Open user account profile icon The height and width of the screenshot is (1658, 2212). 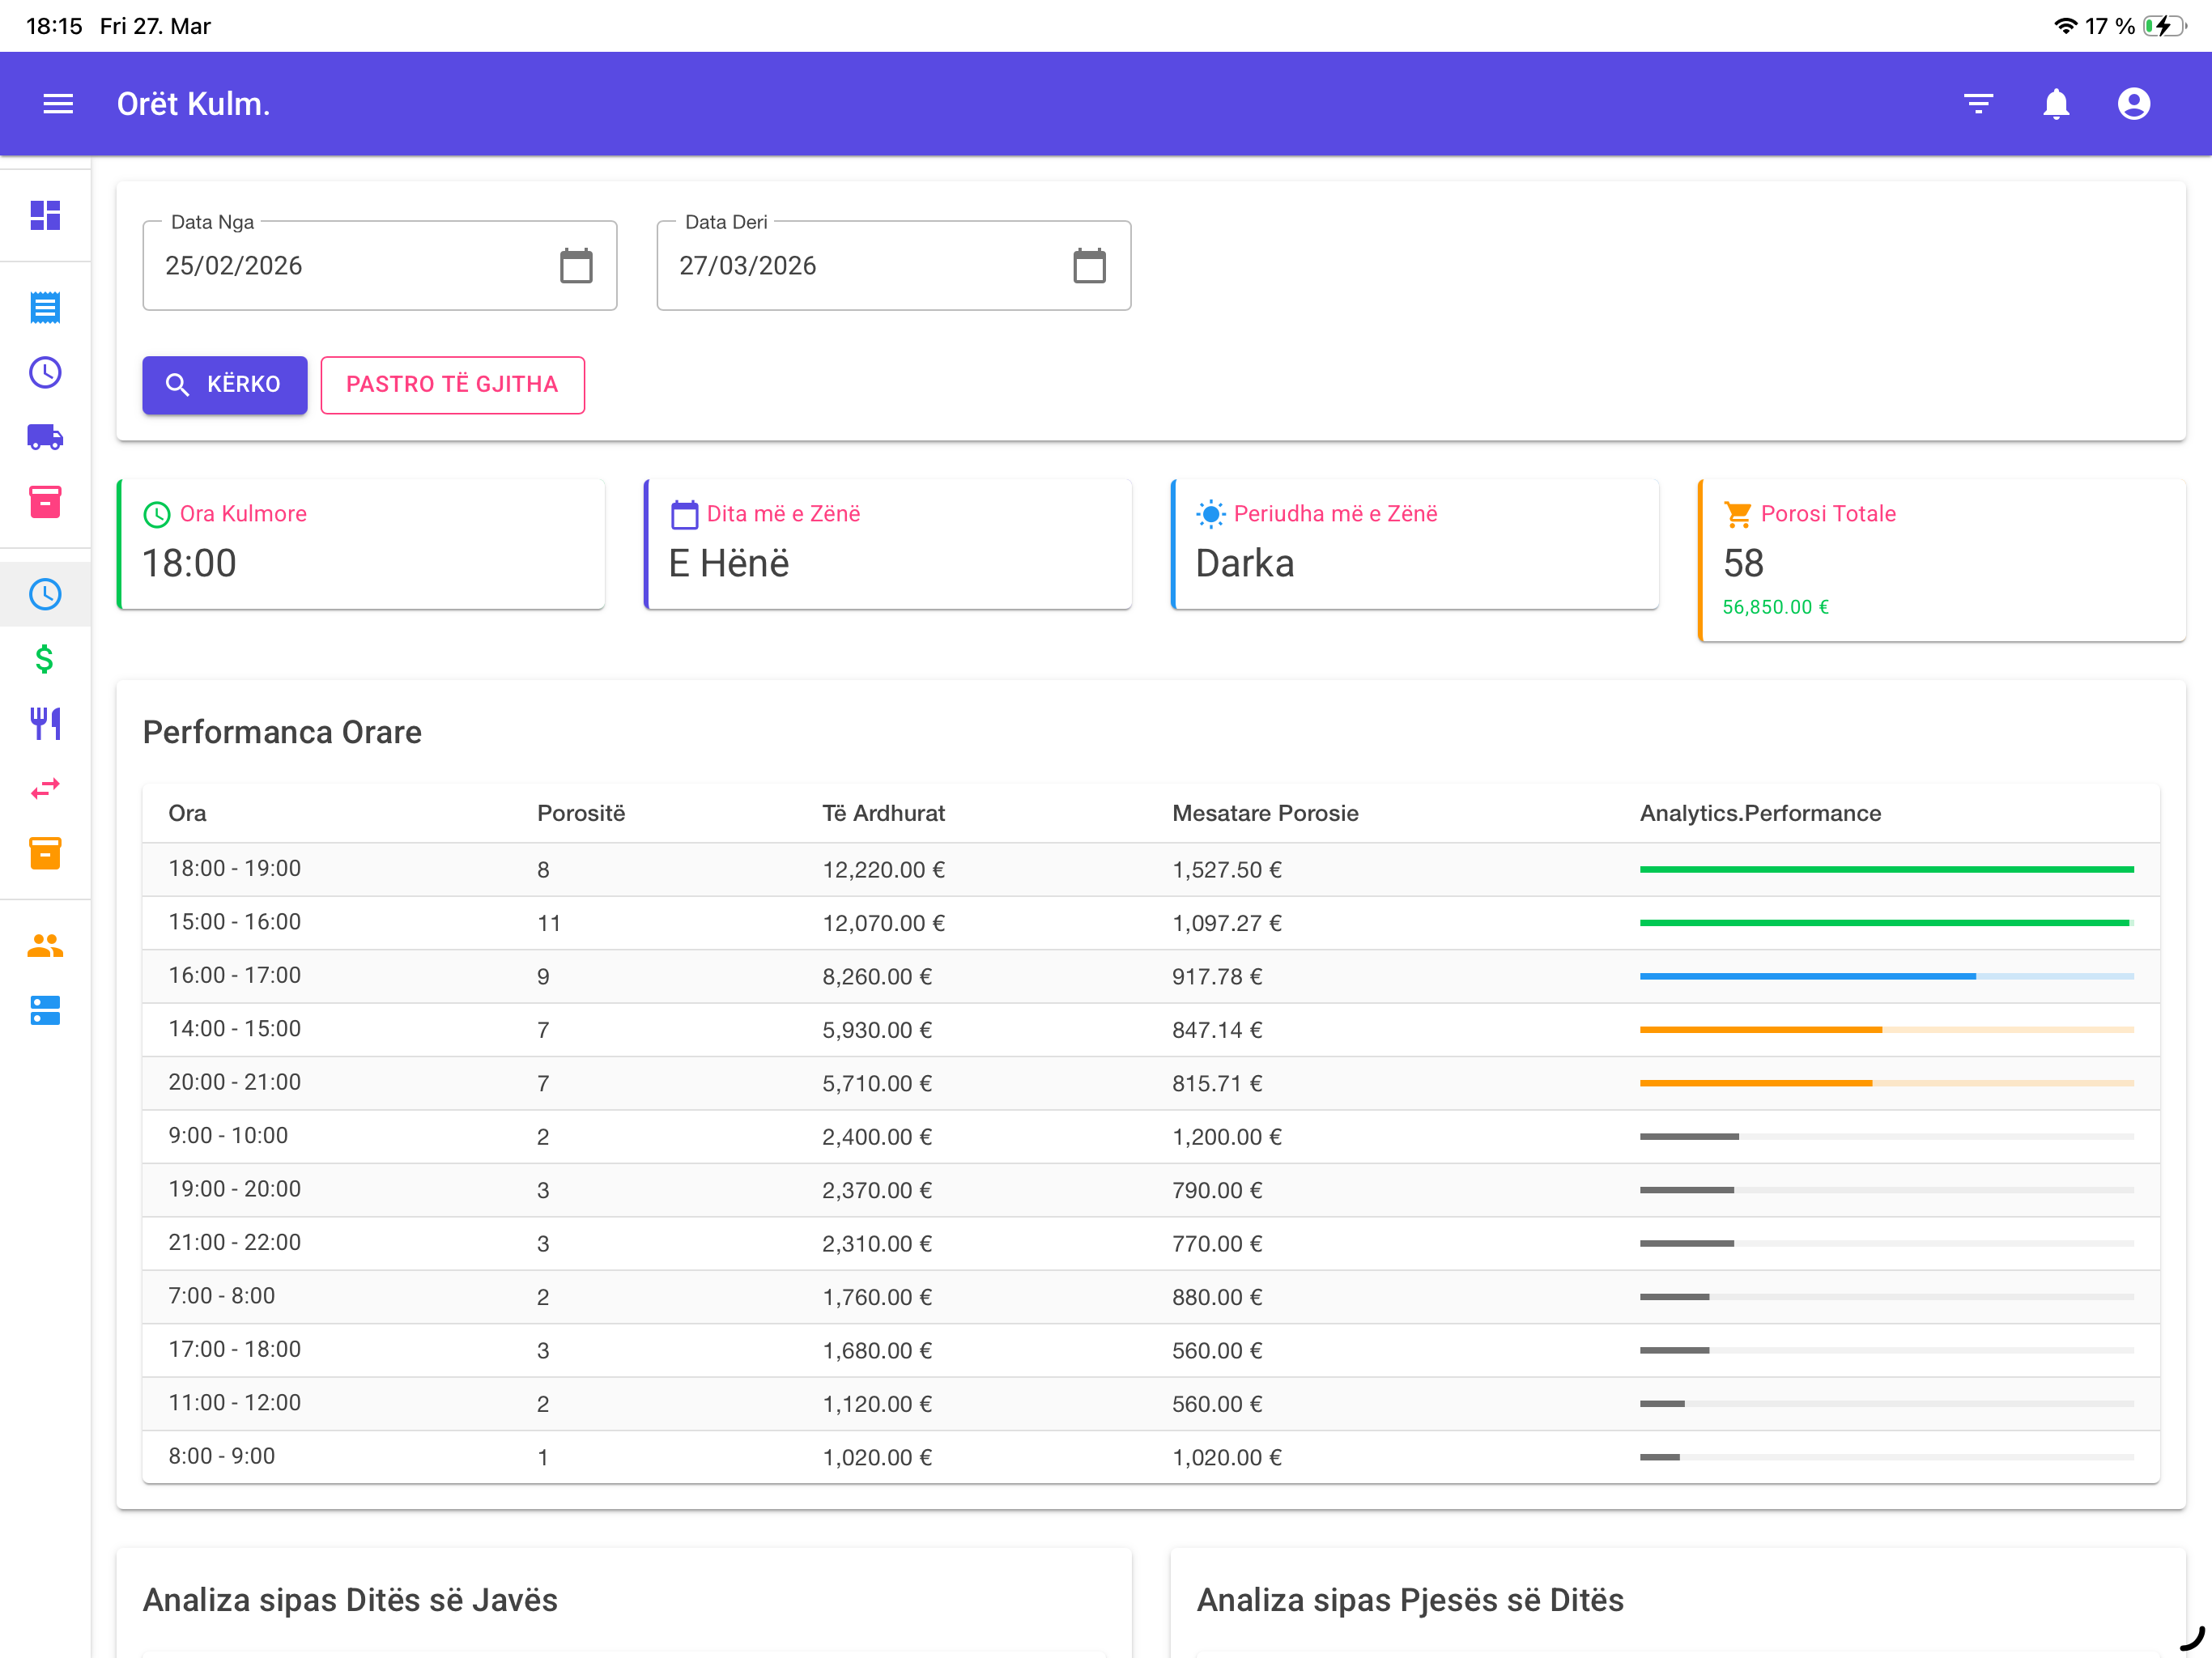point(2134,104)
